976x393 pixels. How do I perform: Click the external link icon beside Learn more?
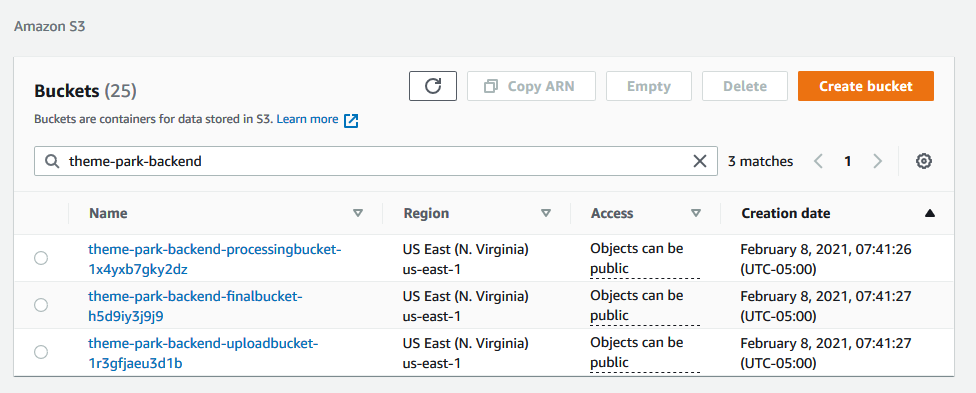[x=351, y=120]
